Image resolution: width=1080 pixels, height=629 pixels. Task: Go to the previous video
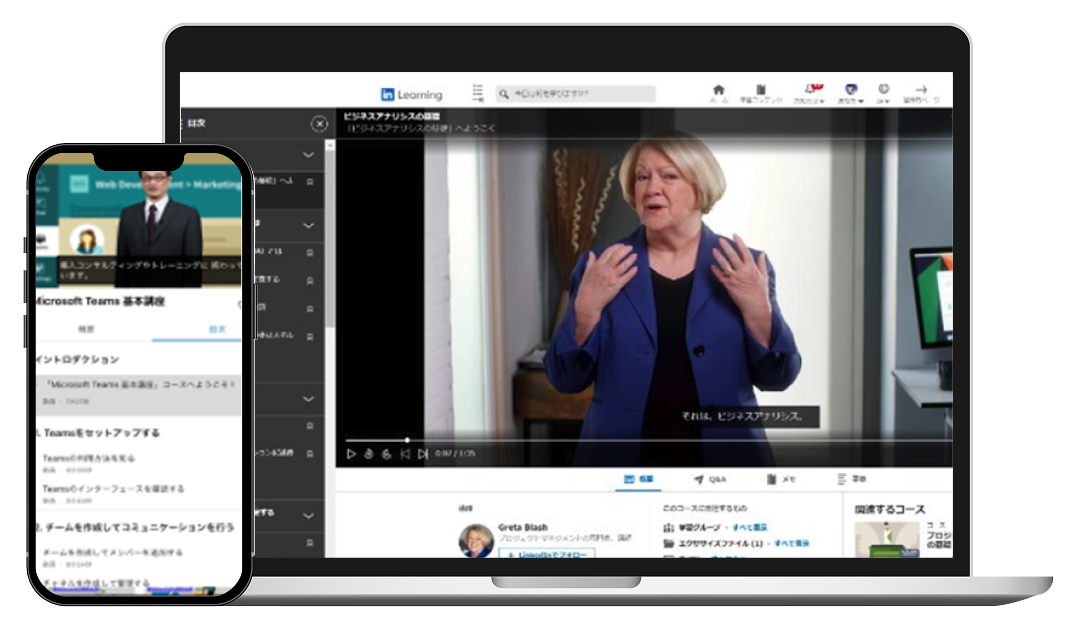pyautogui.click(x=405, y=454)
